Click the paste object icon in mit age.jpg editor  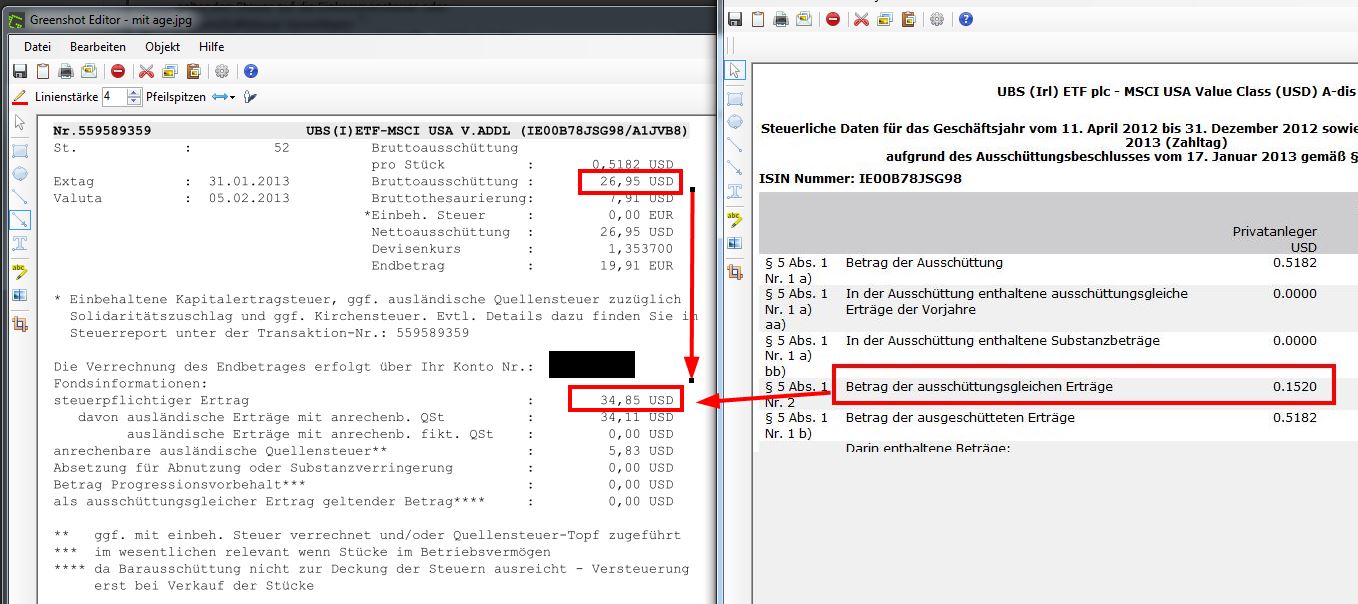[194, 71]
